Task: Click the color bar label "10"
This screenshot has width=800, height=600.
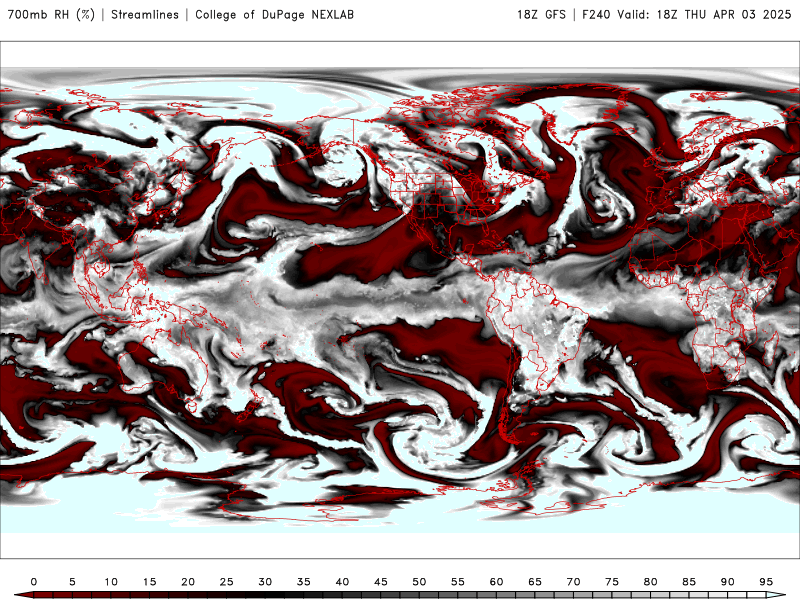Action: pyautogui.click(x=111, y=582)
